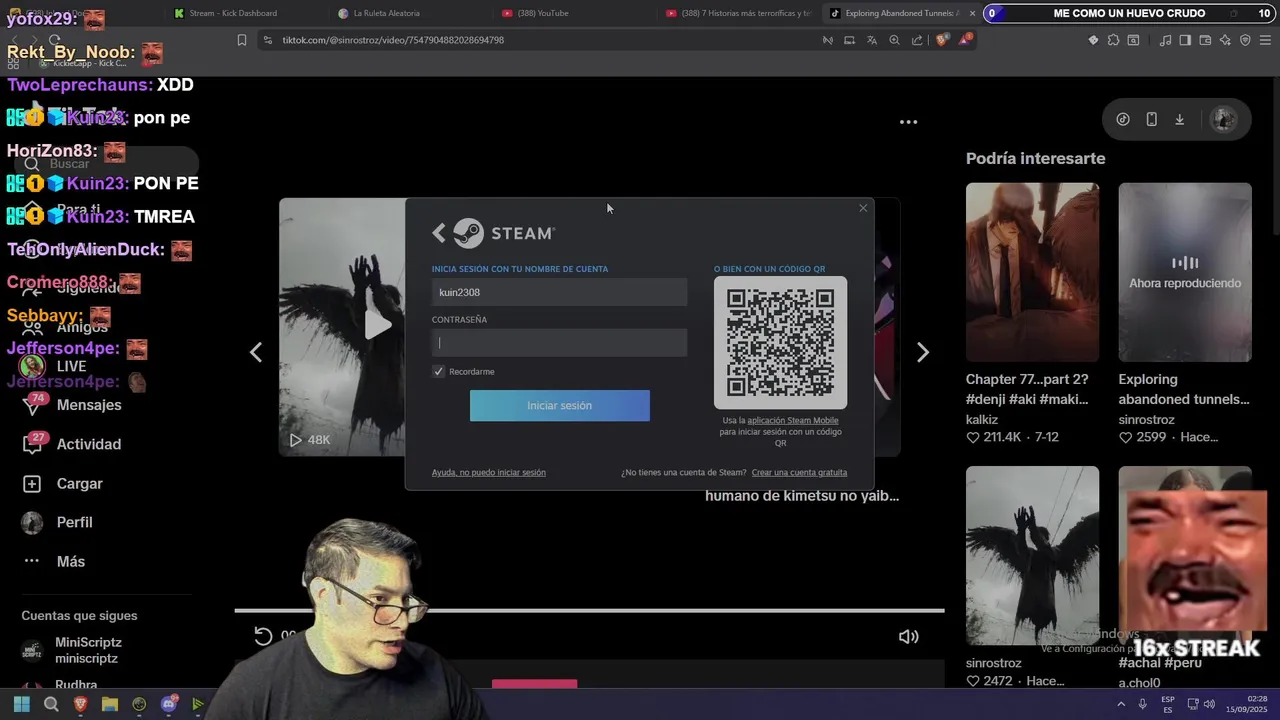
Task: Open the 'Ayuda, no puedo iniciar sesión' link
Action: (x=489, y=472)
